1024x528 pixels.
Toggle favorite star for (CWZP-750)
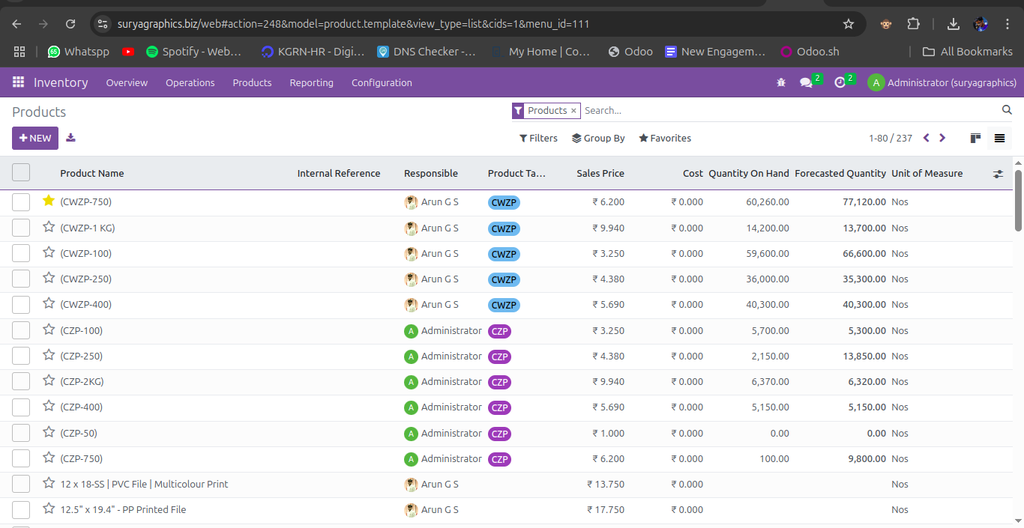(48, 201)
